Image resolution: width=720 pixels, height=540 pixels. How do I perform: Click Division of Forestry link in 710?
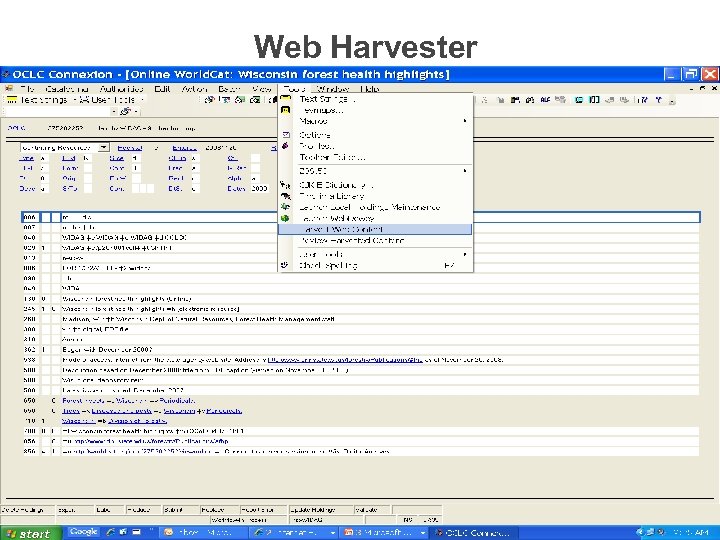[137, 421]
